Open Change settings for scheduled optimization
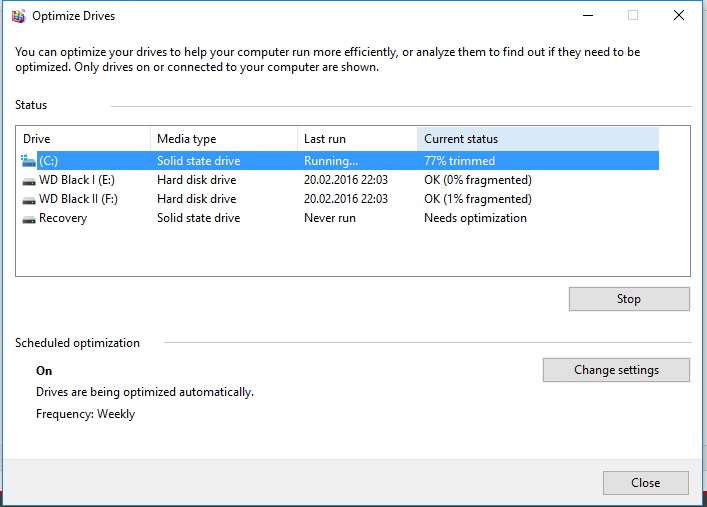The image size is (707, 507). tap(616, 370)
